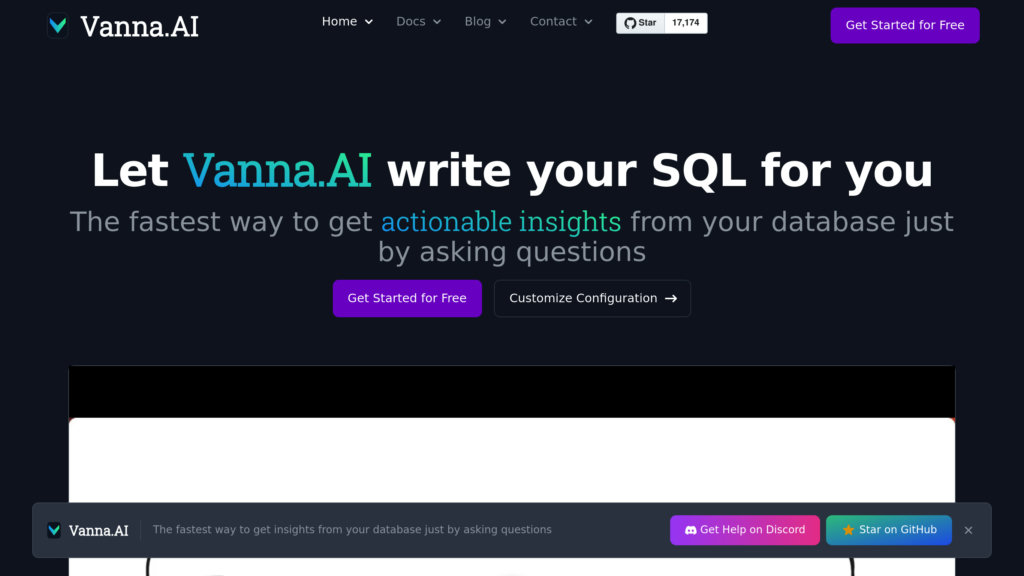This screenshot has height=576, width=1024.
Task: Click the GitHub Star badge icon
Action: point(640,23)
